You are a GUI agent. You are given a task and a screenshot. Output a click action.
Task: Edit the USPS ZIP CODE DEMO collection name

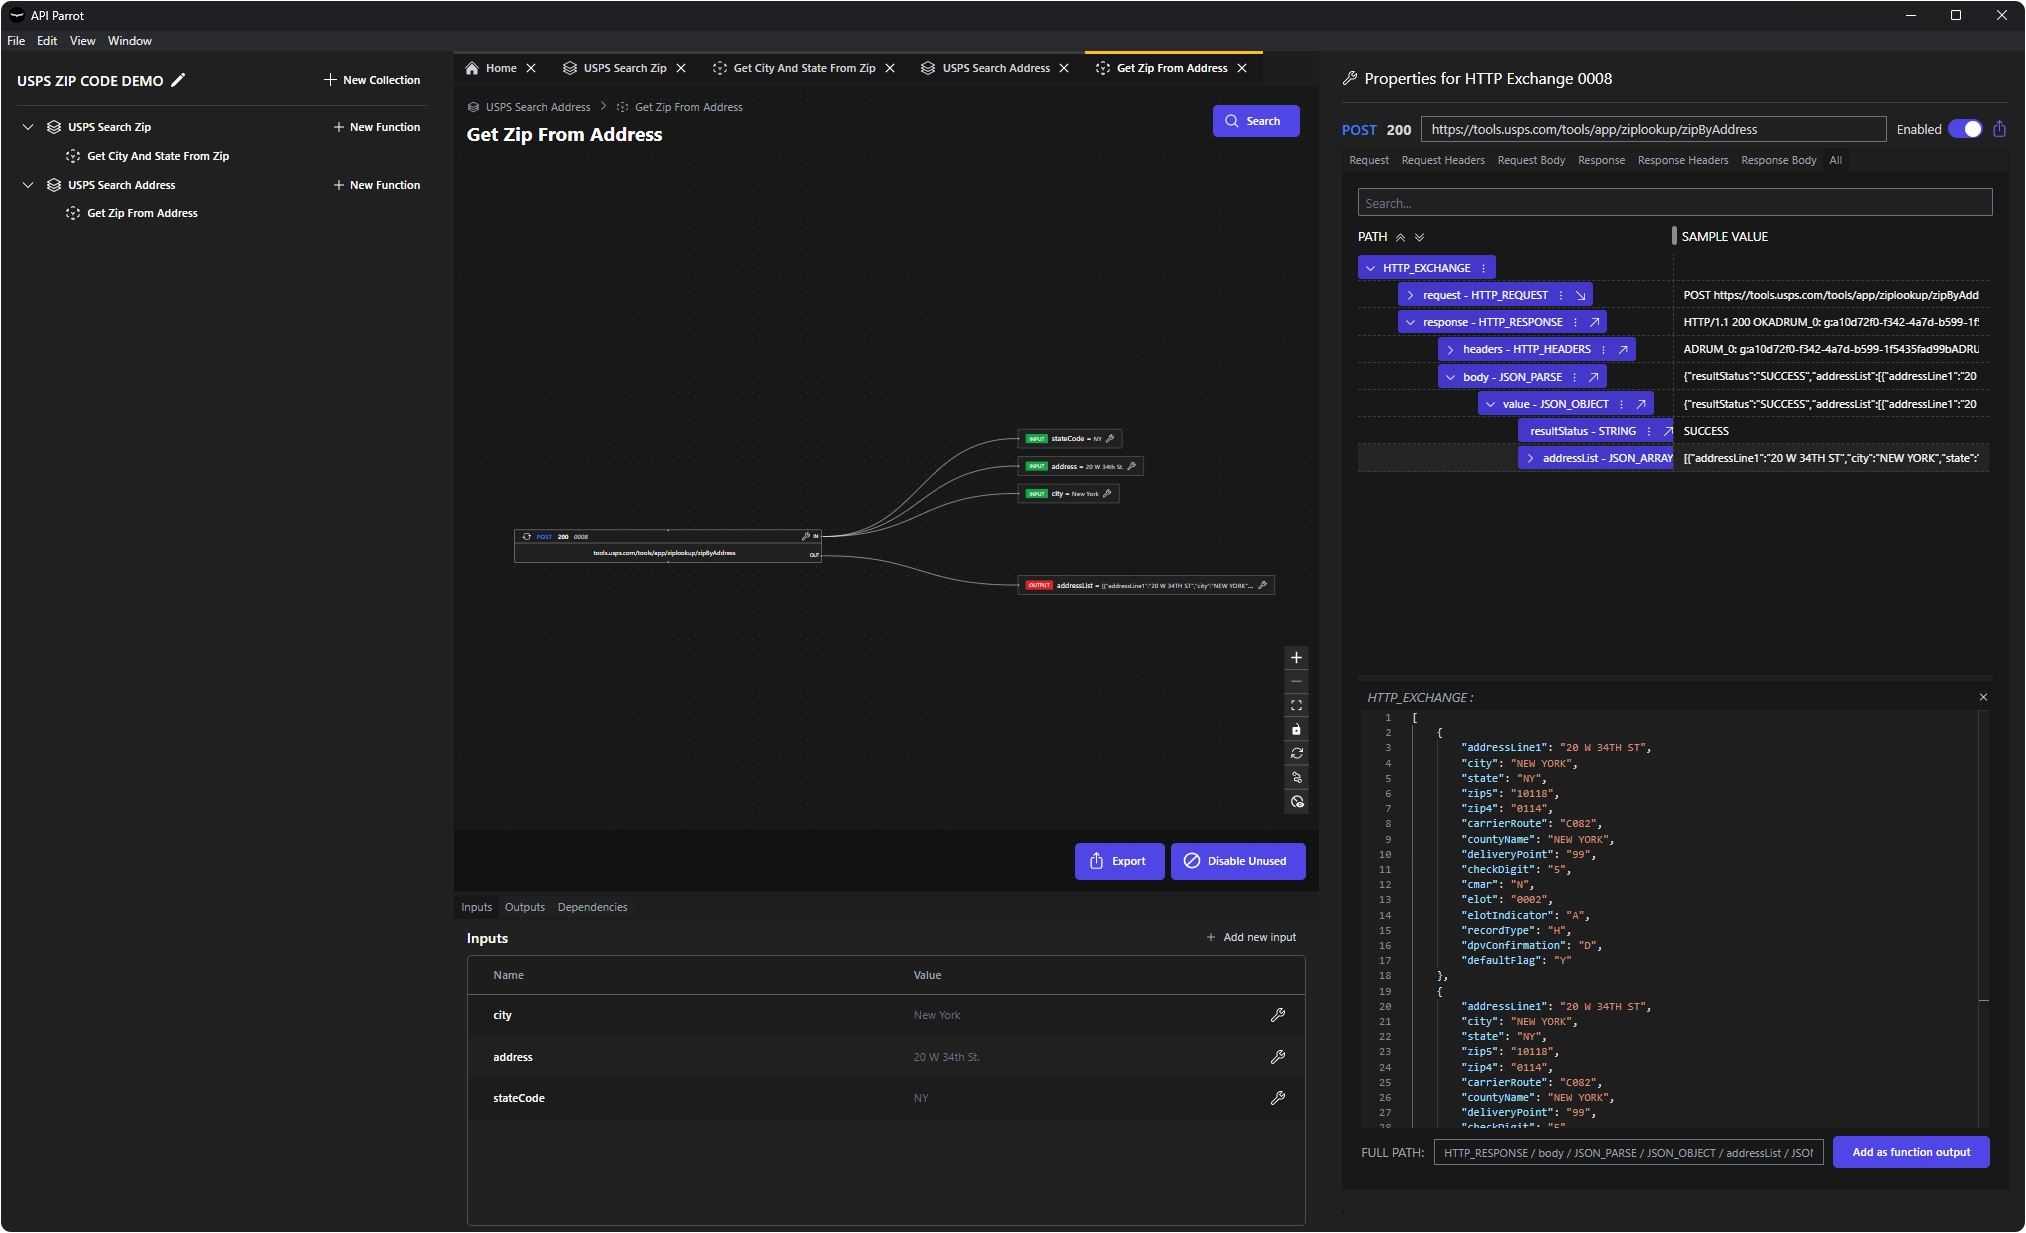coord(178,80)
